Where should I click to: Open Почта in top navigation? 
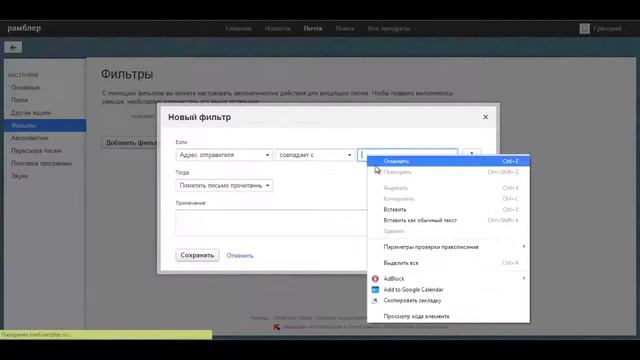click(x=313, y=29)
